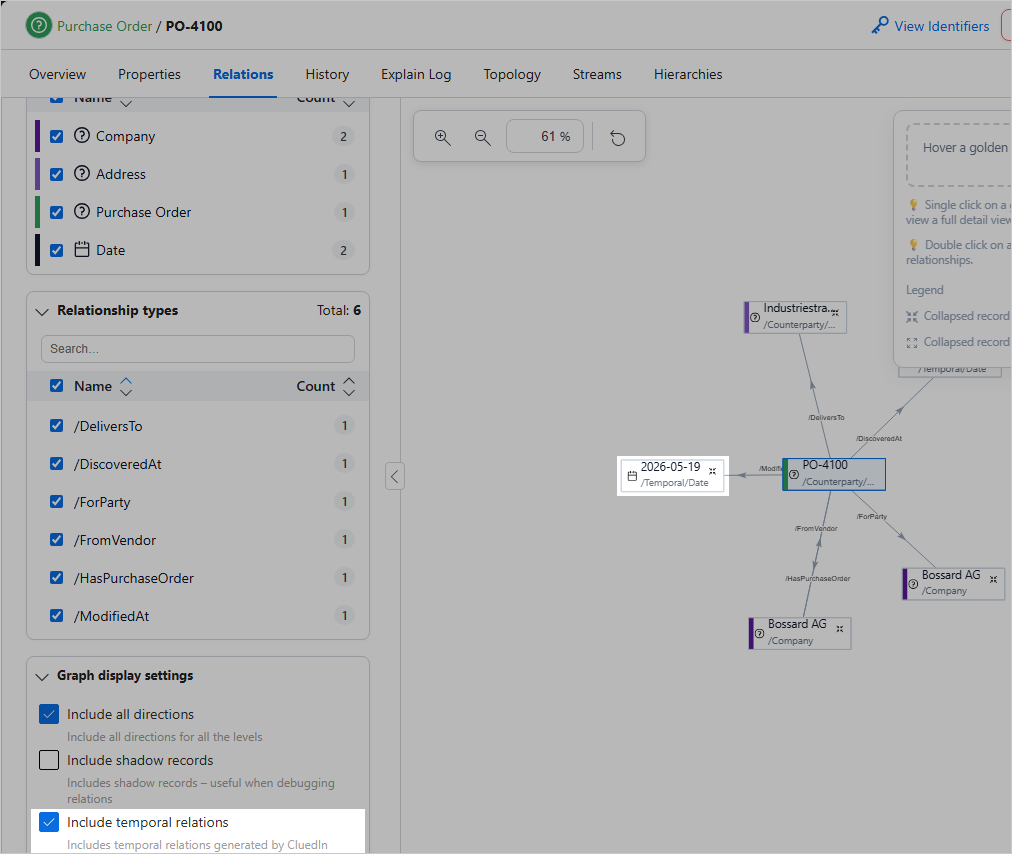This screenshot has width=1012, height=854.
Task: Click the key icon beside View Identifiers
Action: click(879, 26)
